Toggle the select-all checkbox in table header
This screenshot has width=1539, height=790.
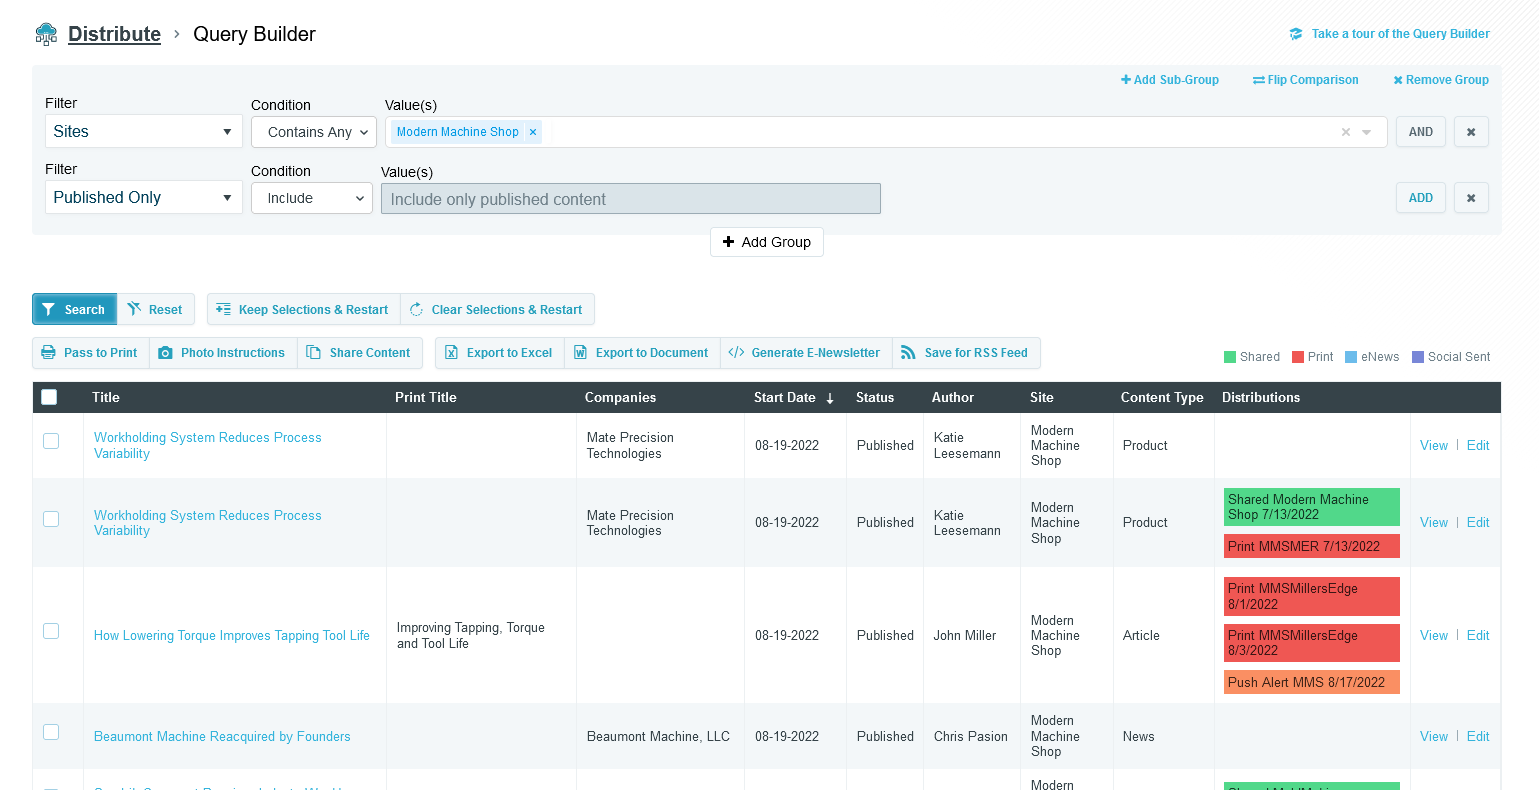(x=49, y=397)
